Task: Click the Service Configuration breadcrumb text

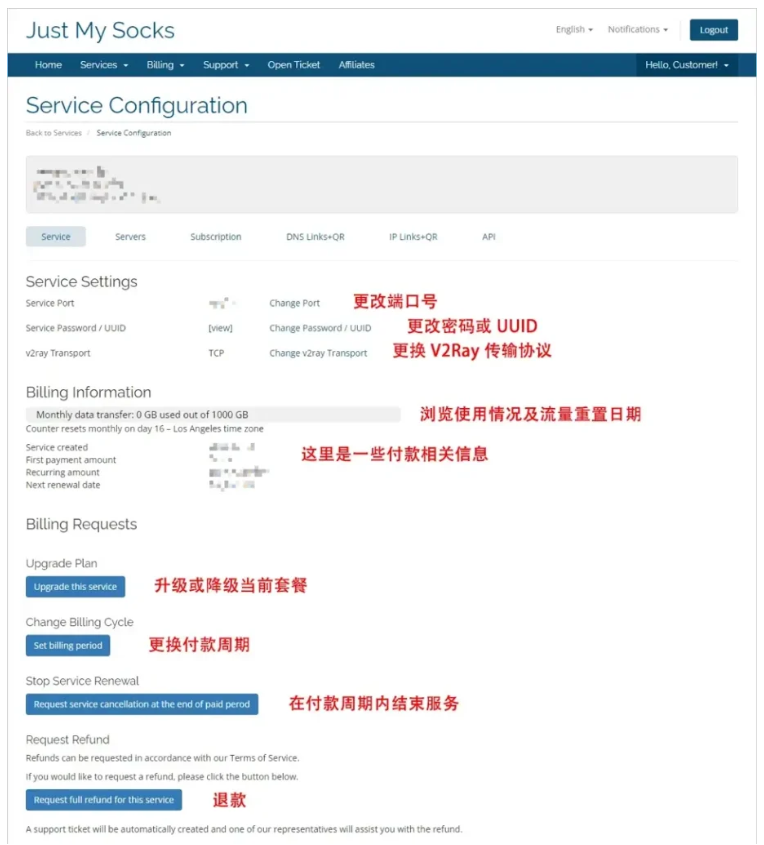Action: [134, 133]
